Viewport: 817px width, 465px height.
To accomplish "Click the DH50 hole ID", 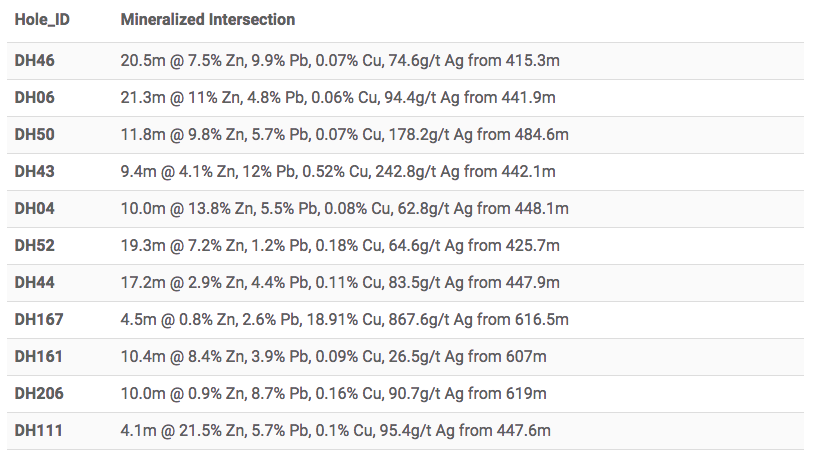I will pyautogui.click(x=34, y=135).
